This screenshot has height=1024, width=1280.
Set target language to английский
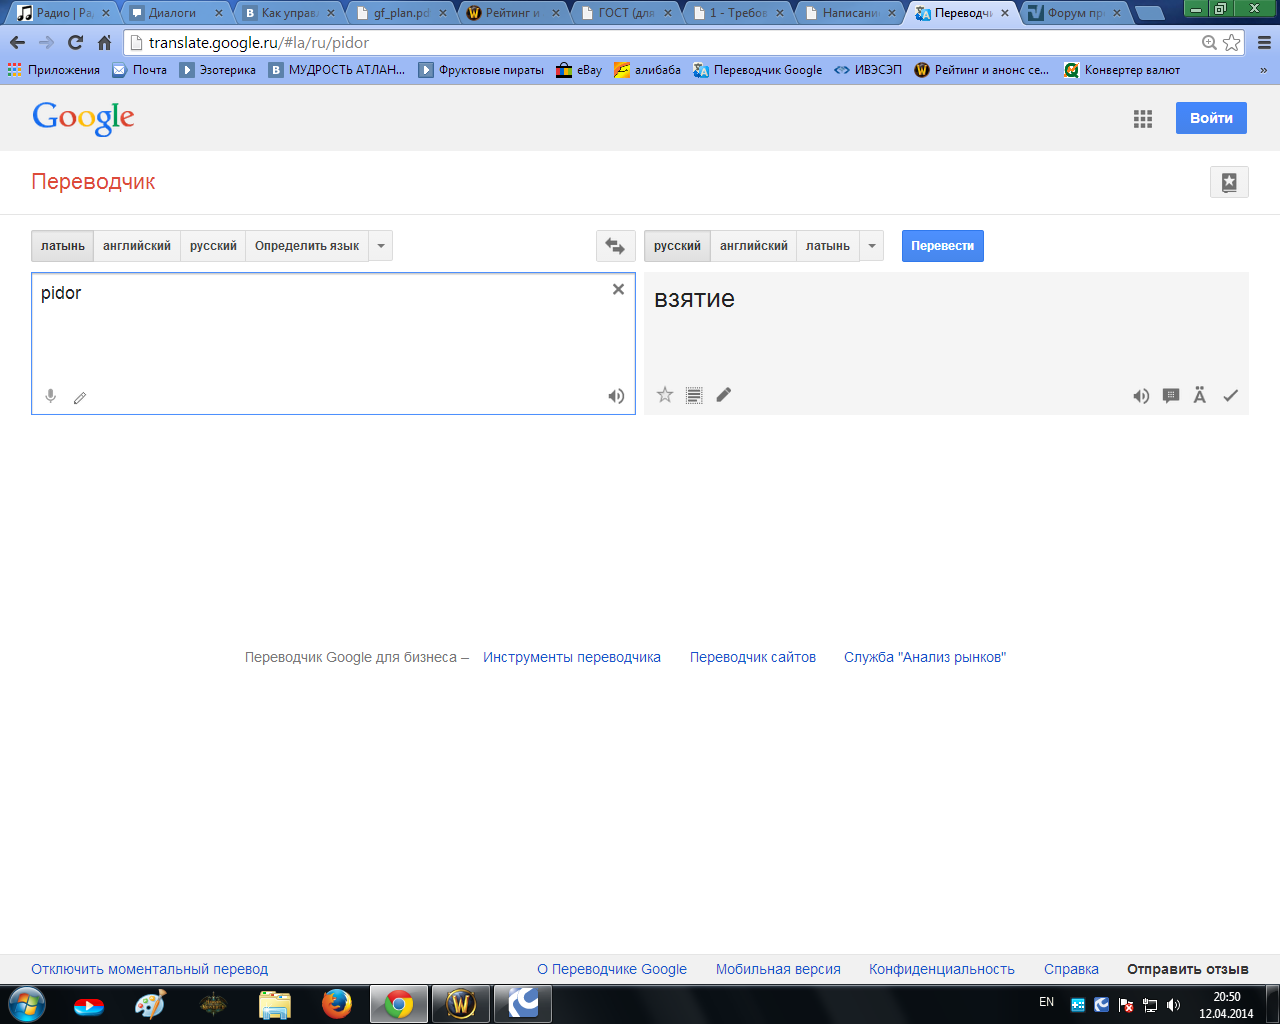[x=754, y=246]
